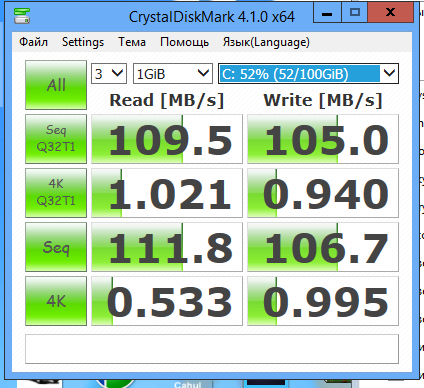
Task: Start the plain Seq test
Action: [x=56, y=247]
